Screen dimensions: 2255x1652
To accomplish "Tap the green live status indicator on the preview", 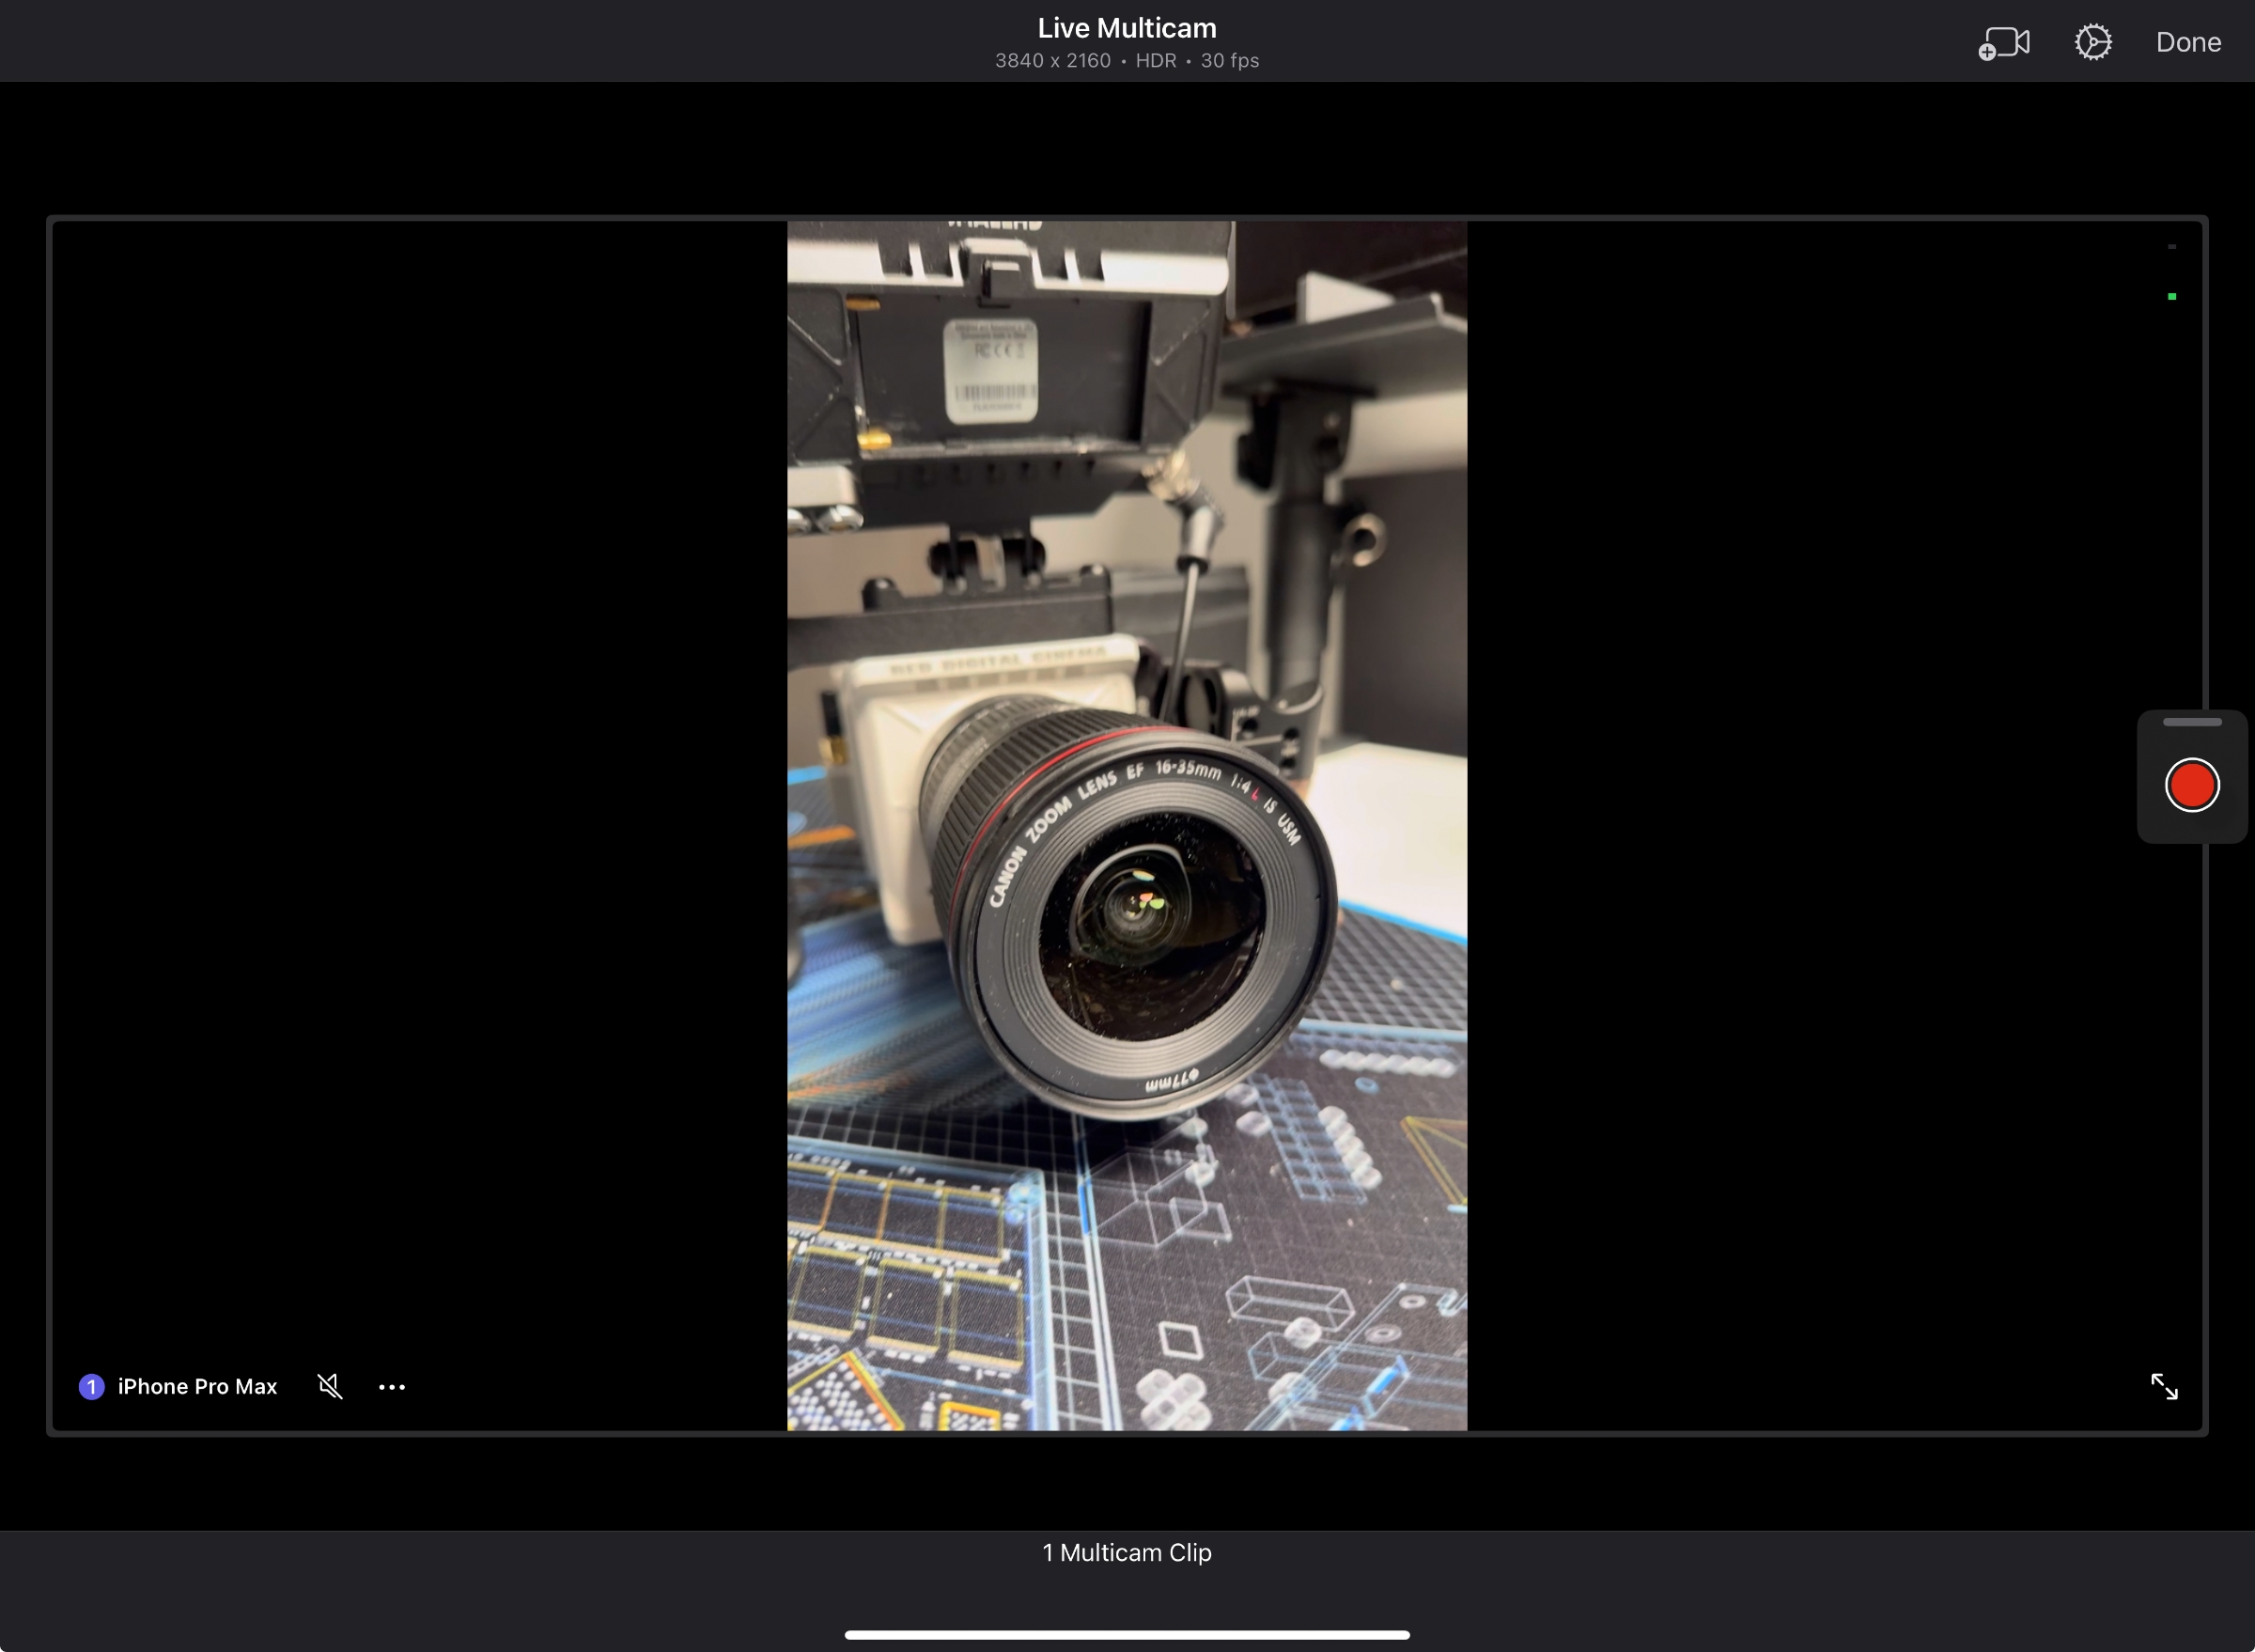I will (x=2171, y=295).
